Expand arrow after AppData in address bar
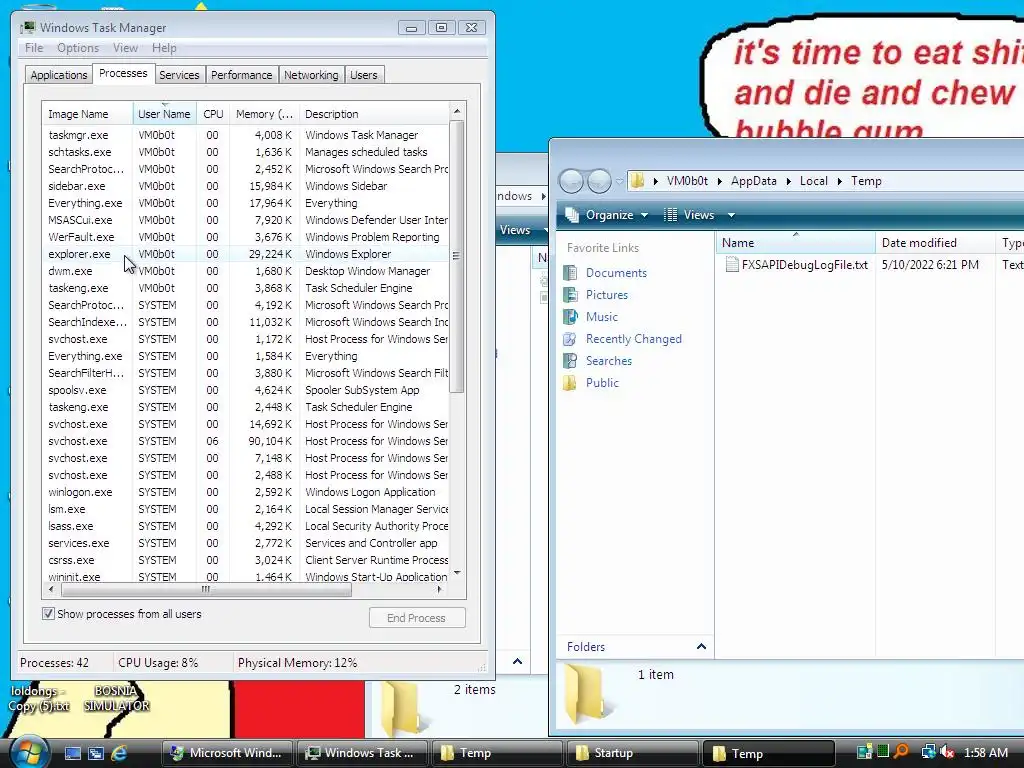Screen dimensions: 1024x768 click(x=788, y=182)
